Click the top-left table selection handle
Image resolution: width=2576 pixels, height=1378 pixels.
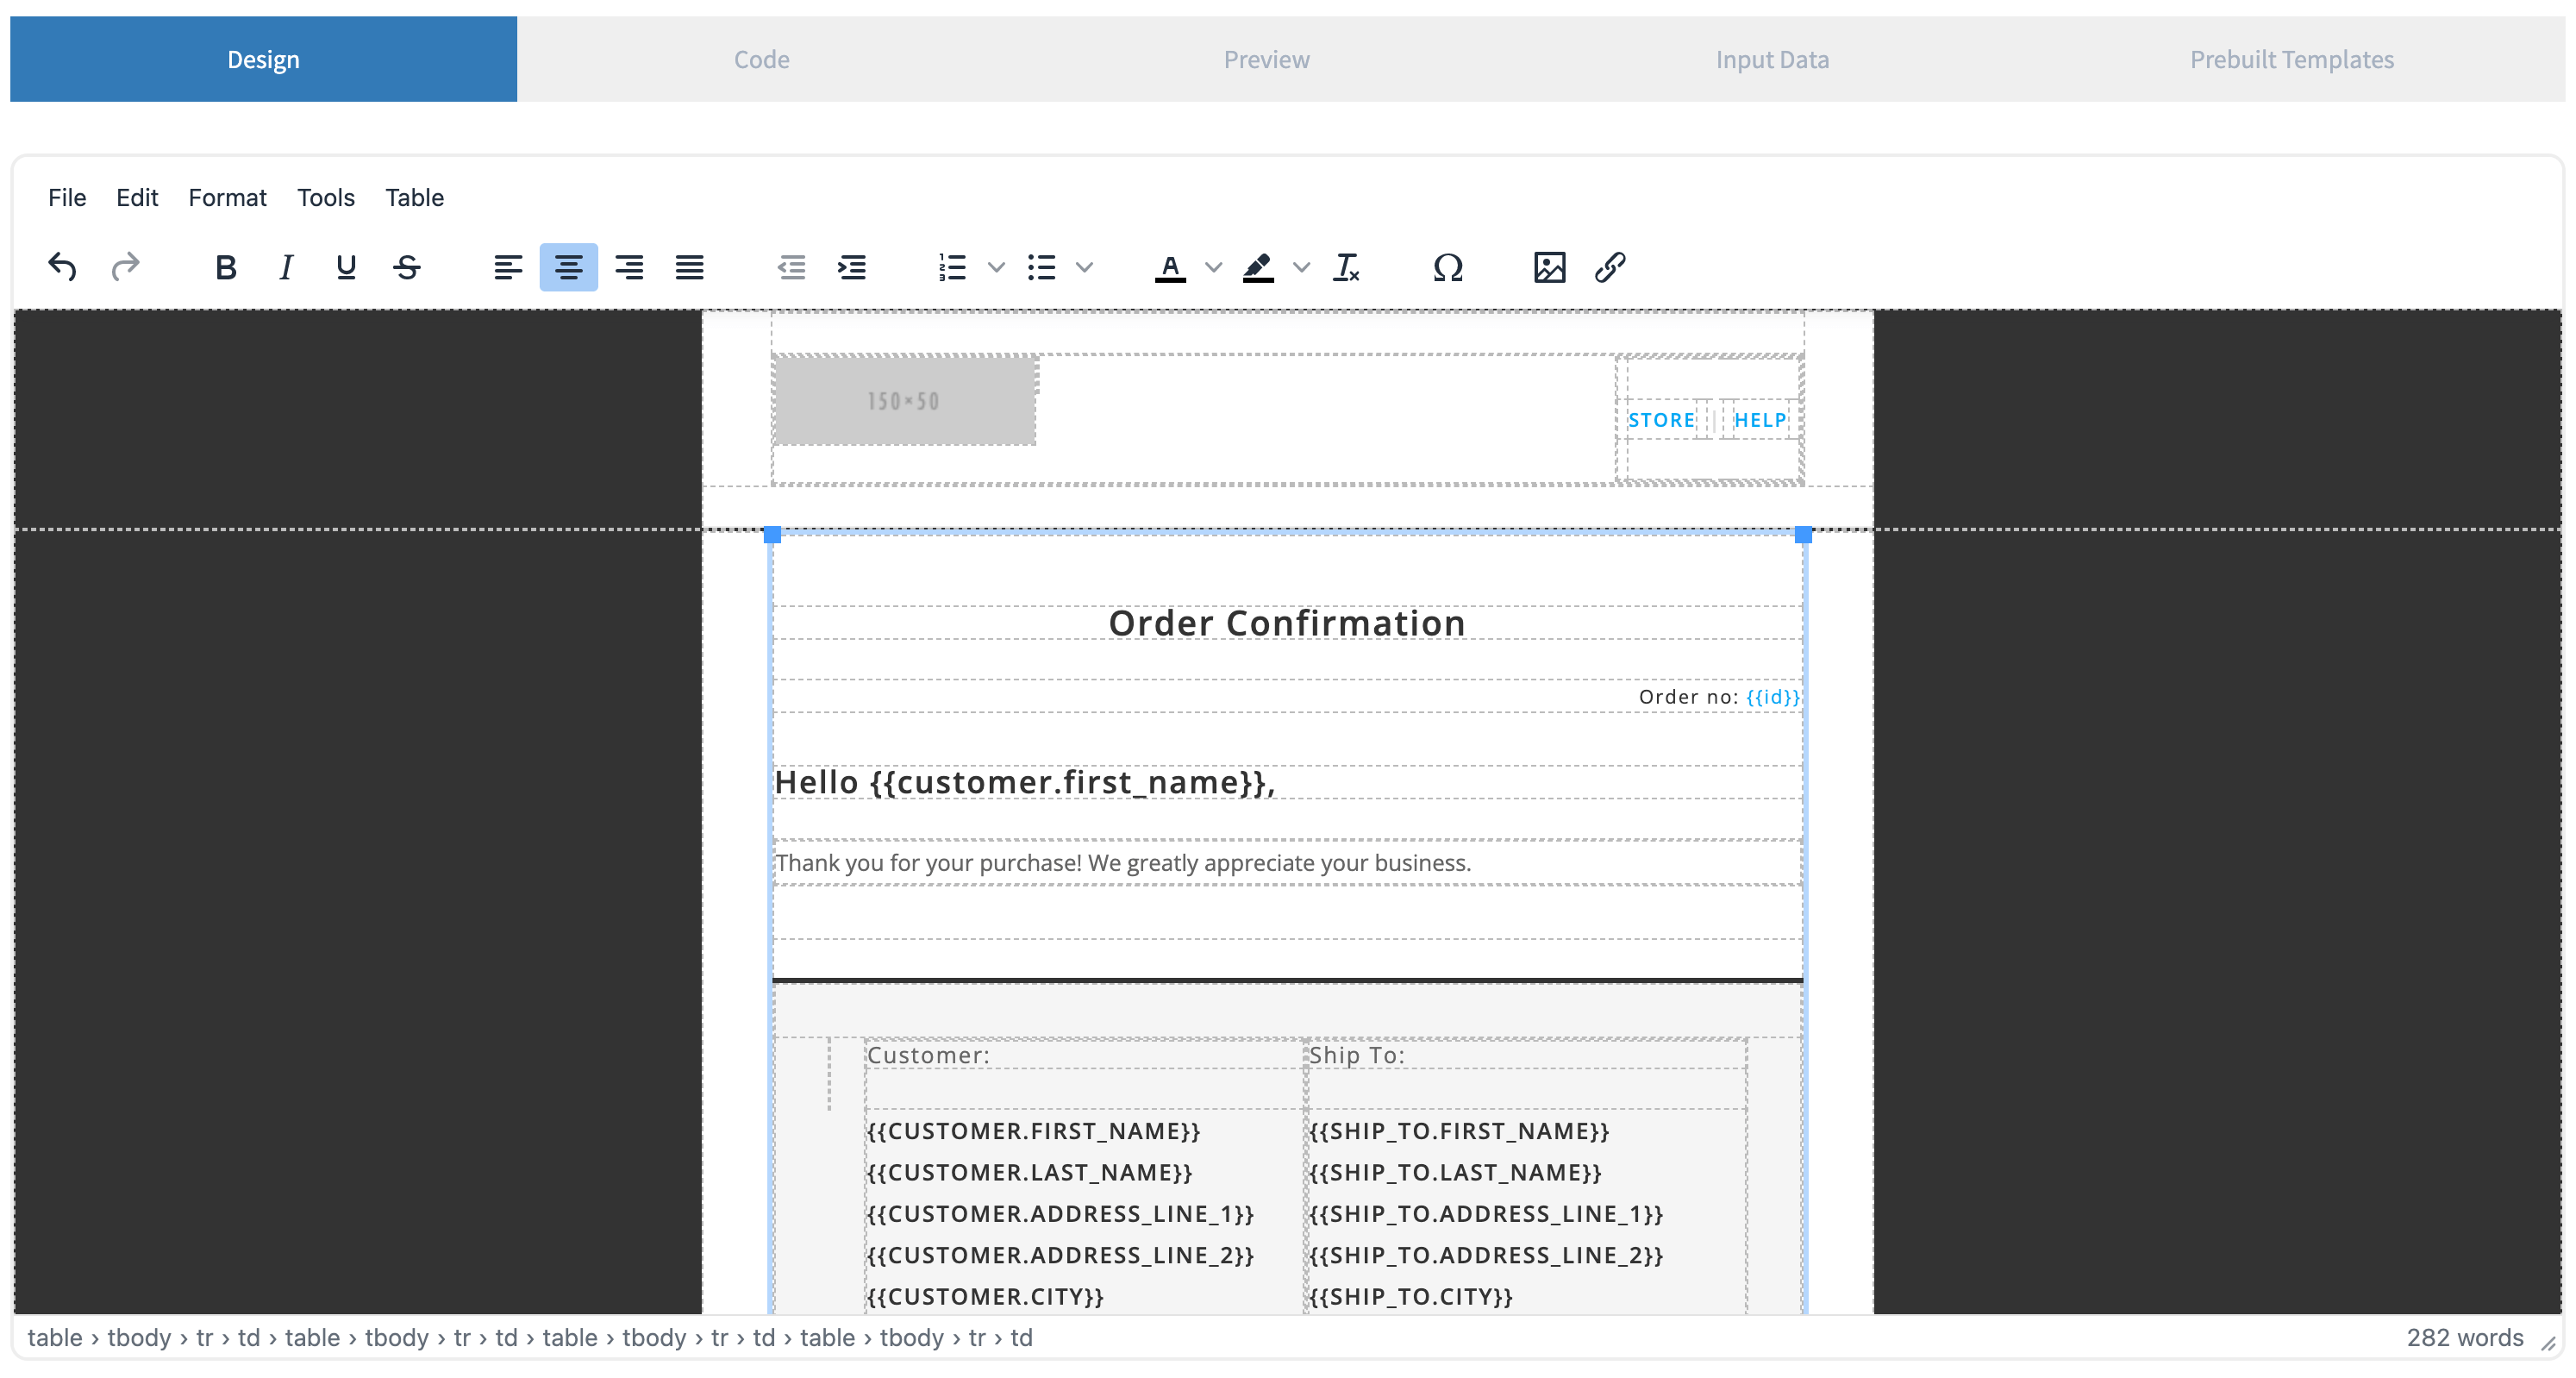point(772,535)
